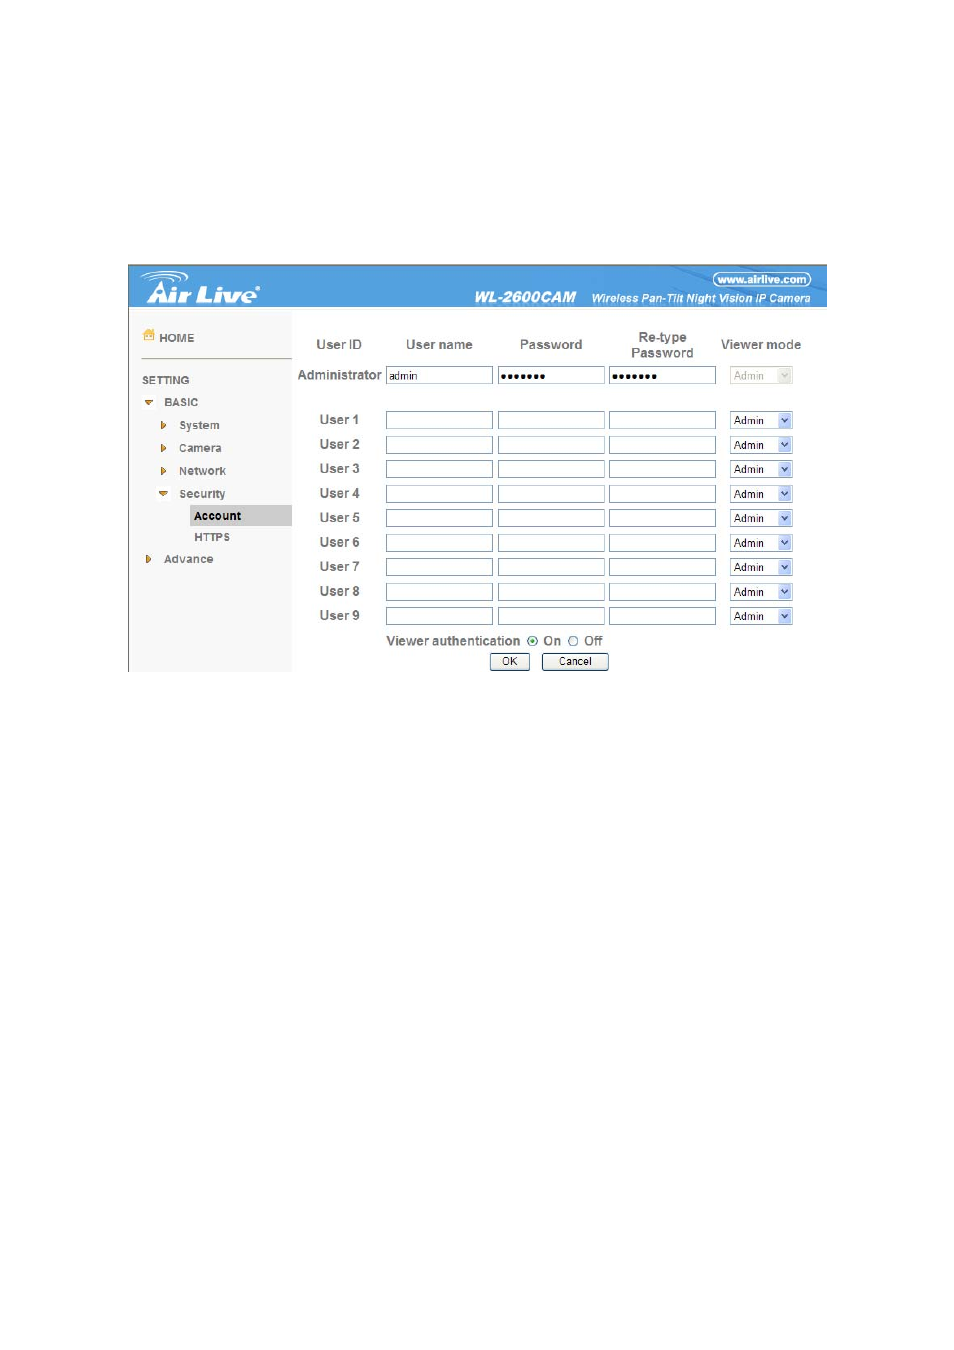Click the Administrator user name field
The width and height of the screenshot is (954, 1350).
(x=439, y=375)
